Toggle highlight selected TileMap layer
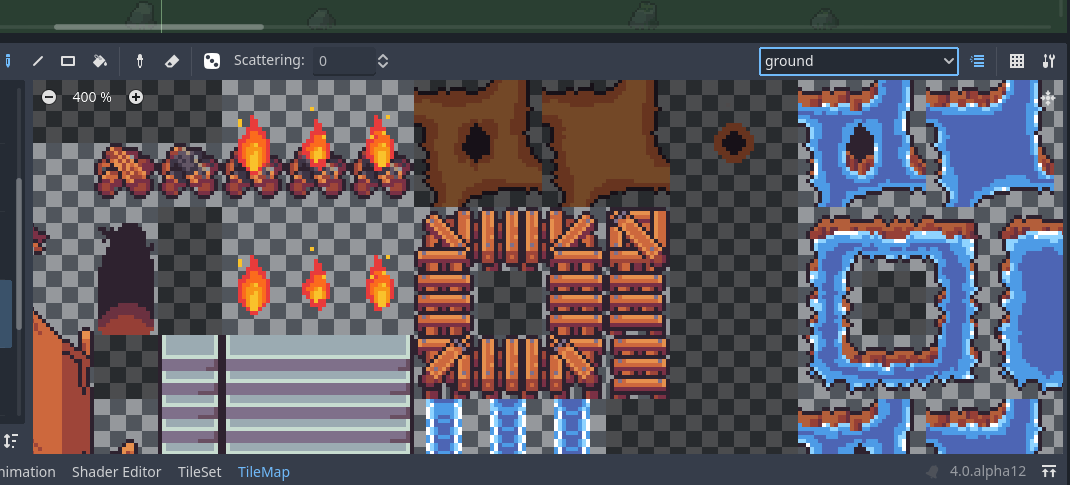 (x=977, y=61)
